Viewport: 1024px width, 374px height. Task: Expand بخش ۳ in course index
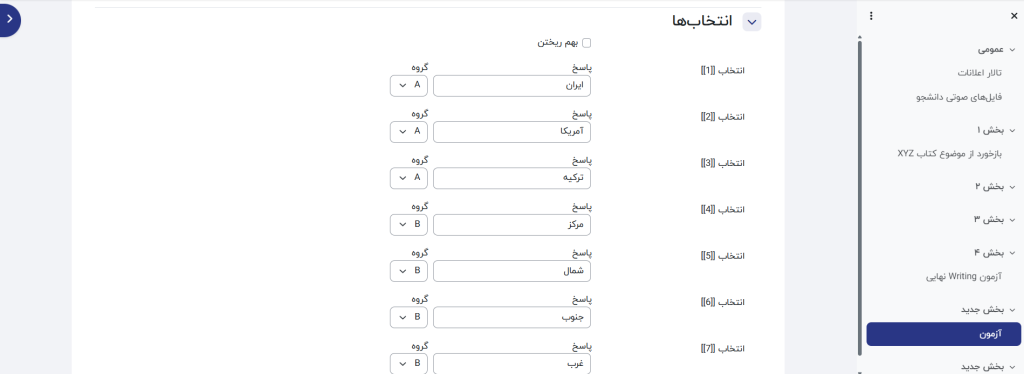1012,219
